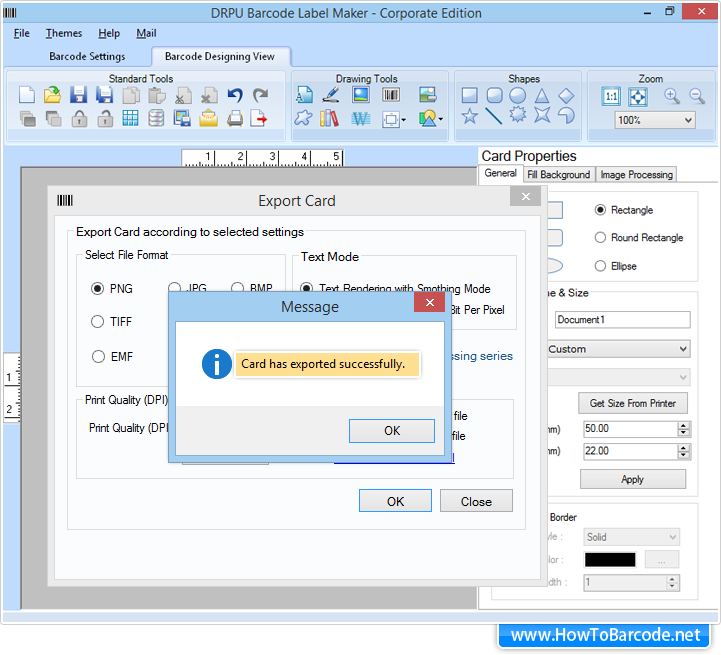The height and width of the screenshot is (655, 721).
Task: Click the Export document red arrow icon
Action: click(259, 119)
